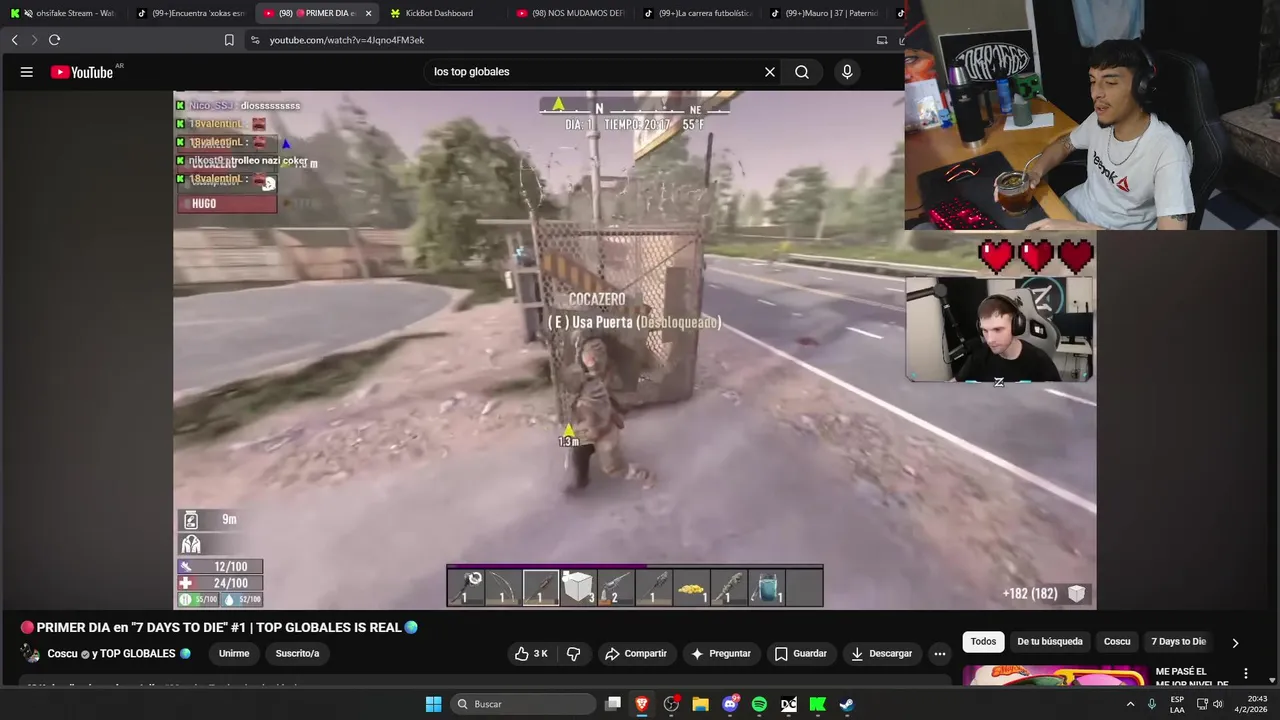Click the search box containing 'los top globales'

594,72
